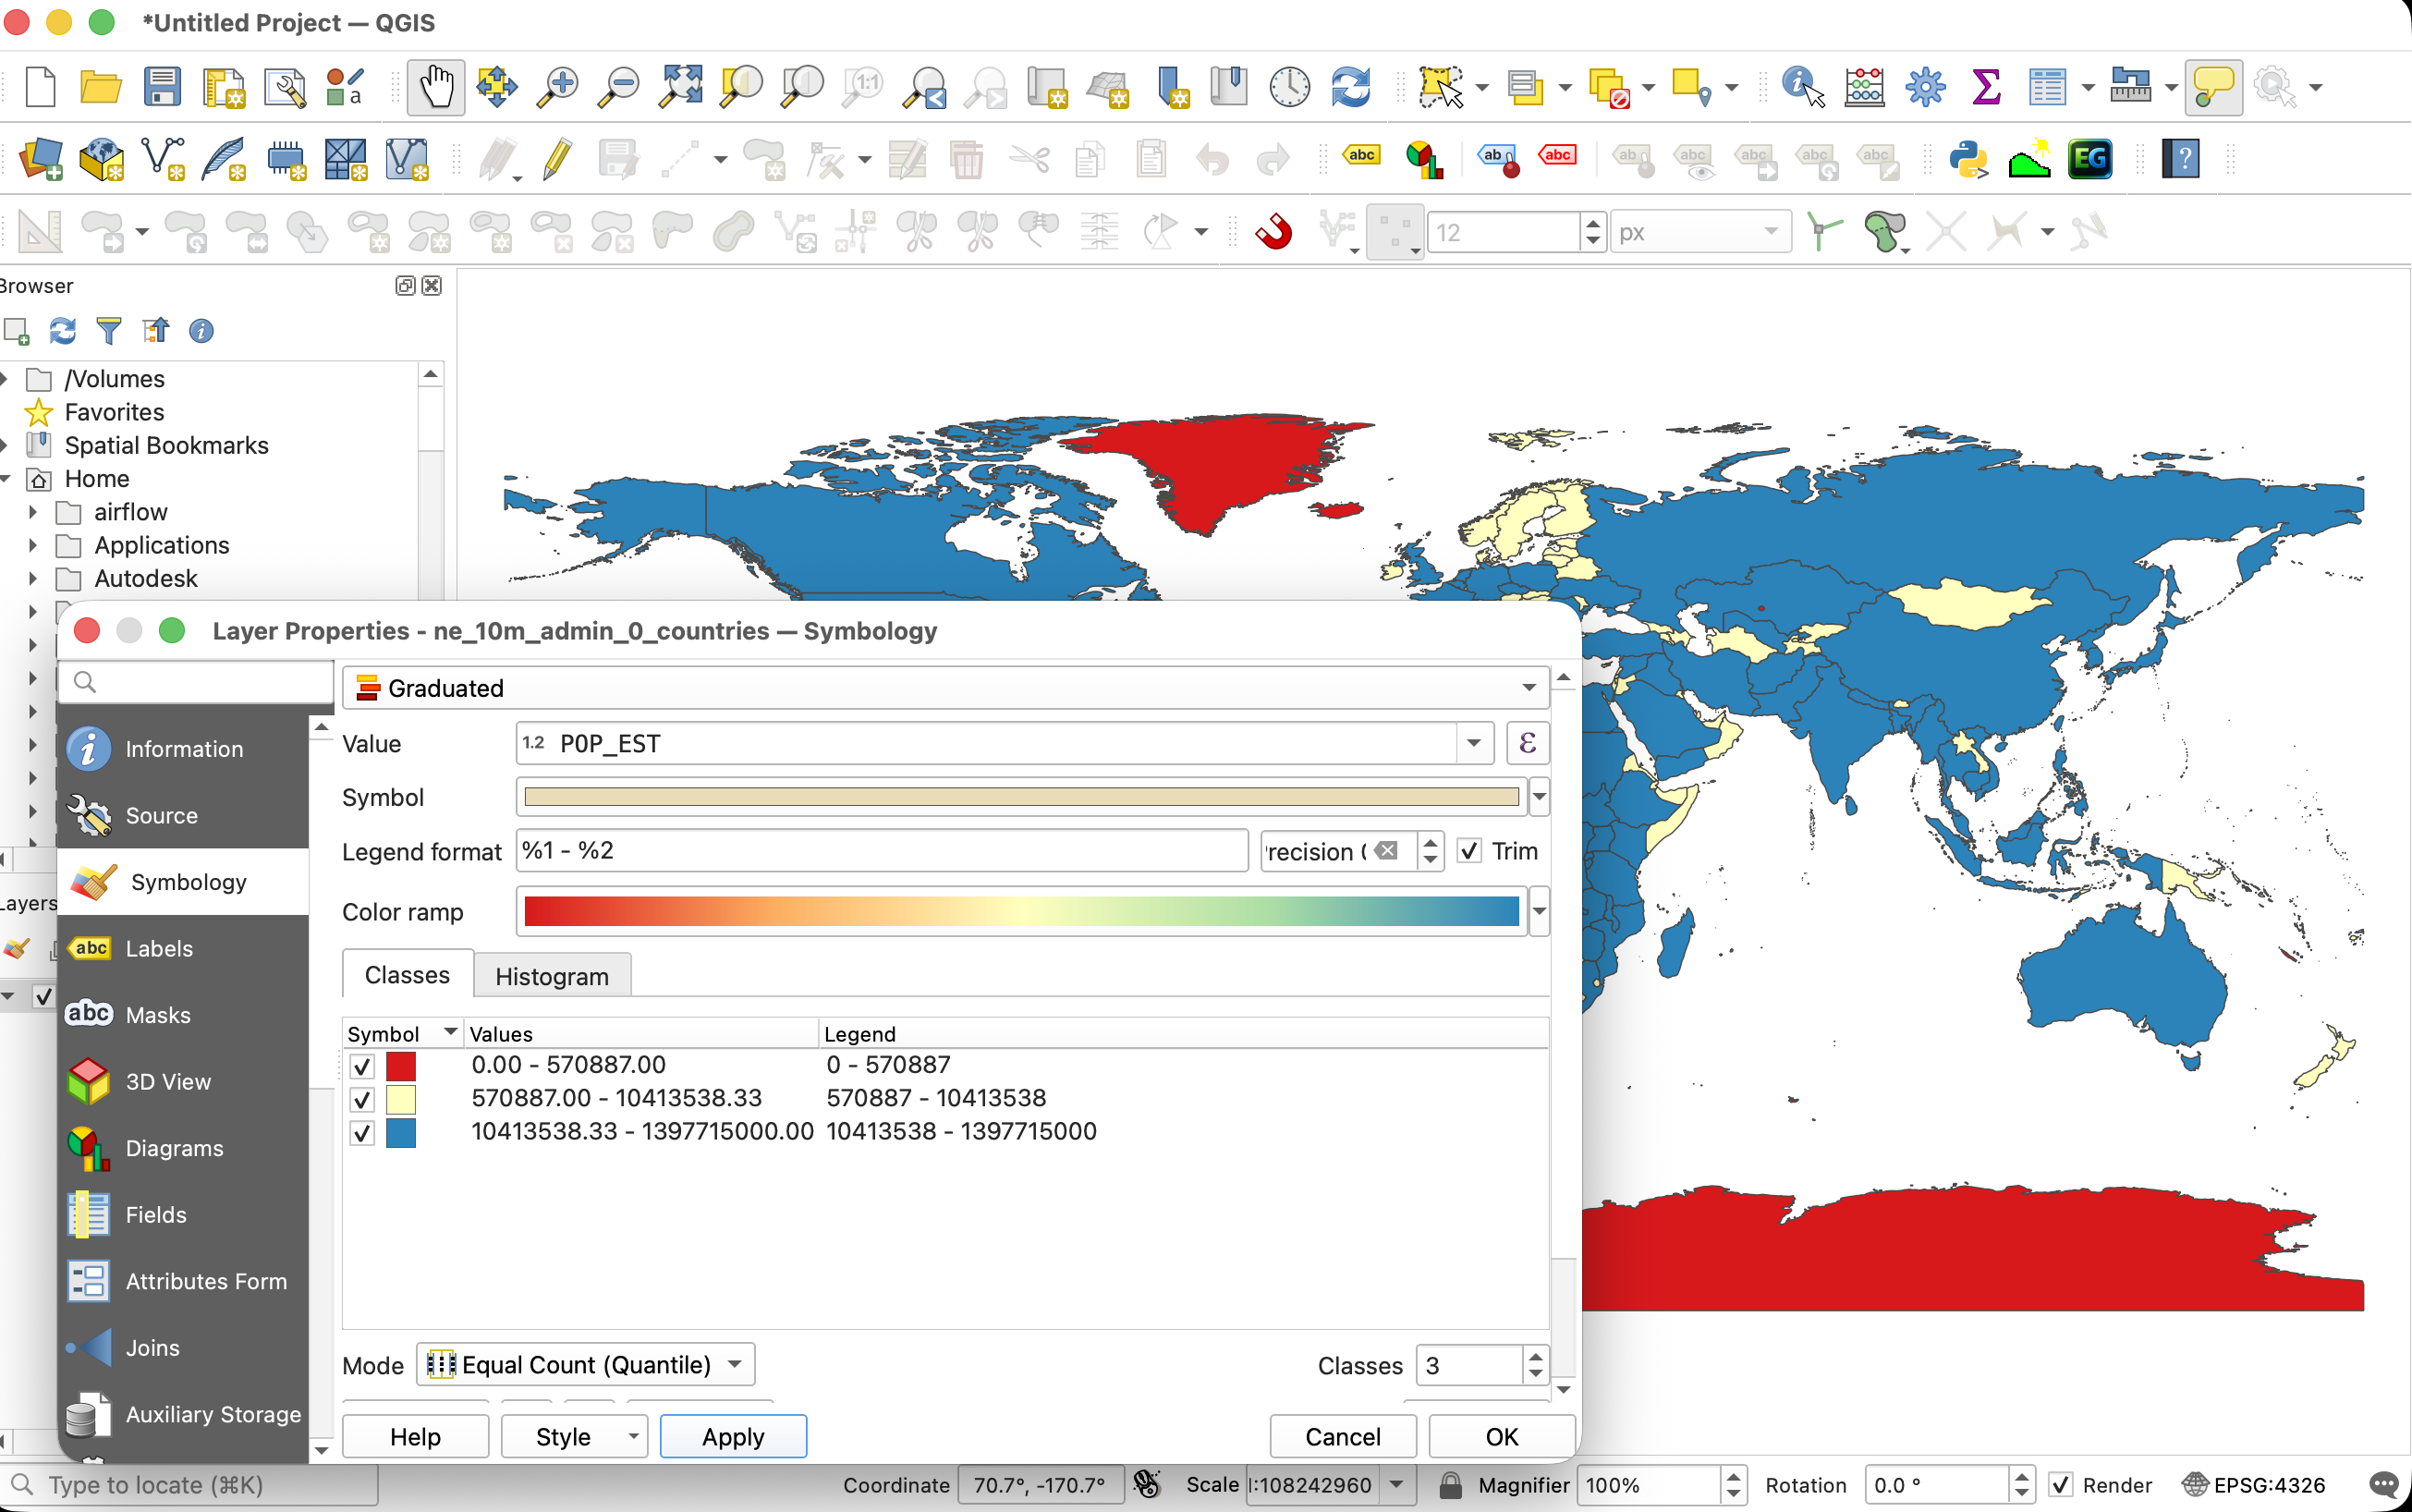Screen dimensions: 2412x1512
Task: Click the EPSG:4326 CRS button
Action: (x=2254, y=1485)
